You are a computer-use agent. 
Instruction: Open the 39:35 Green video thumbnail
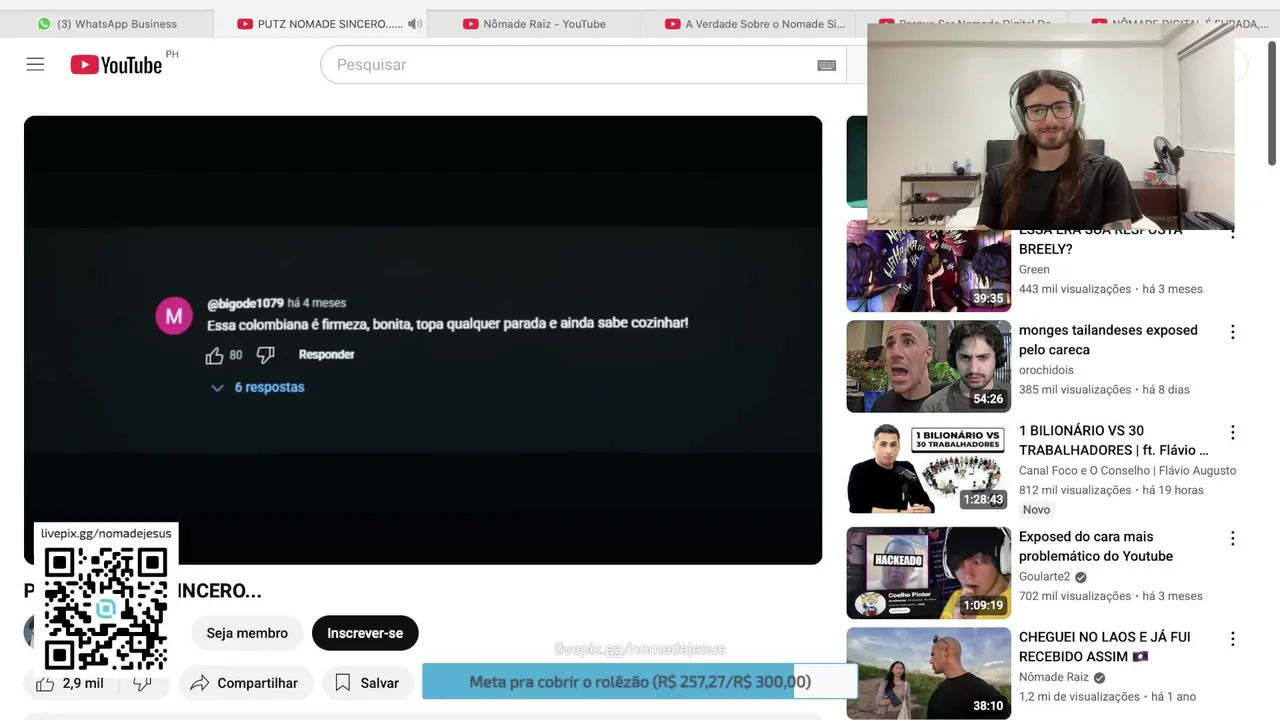pos(928,267)
